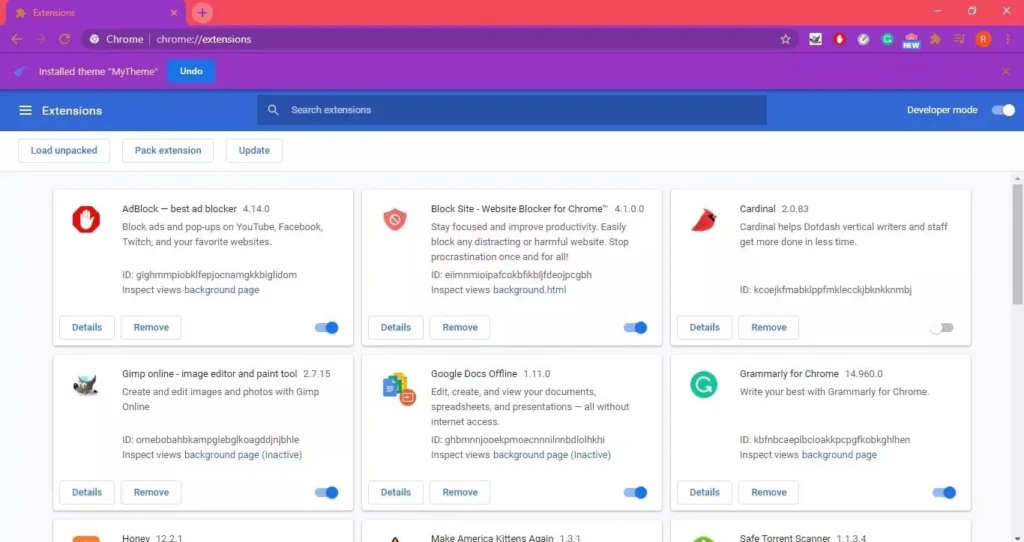
Task: Go forward with the forward arrow
Action: (40, 39)
